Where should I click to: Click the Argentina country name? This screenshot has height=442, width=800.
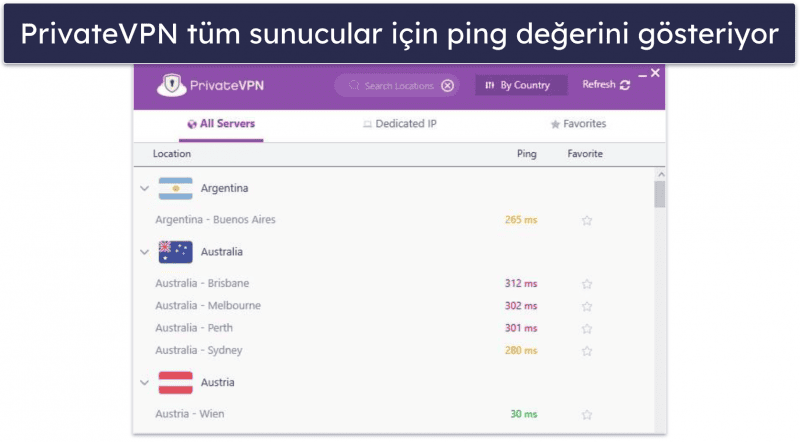pos(224,188)
